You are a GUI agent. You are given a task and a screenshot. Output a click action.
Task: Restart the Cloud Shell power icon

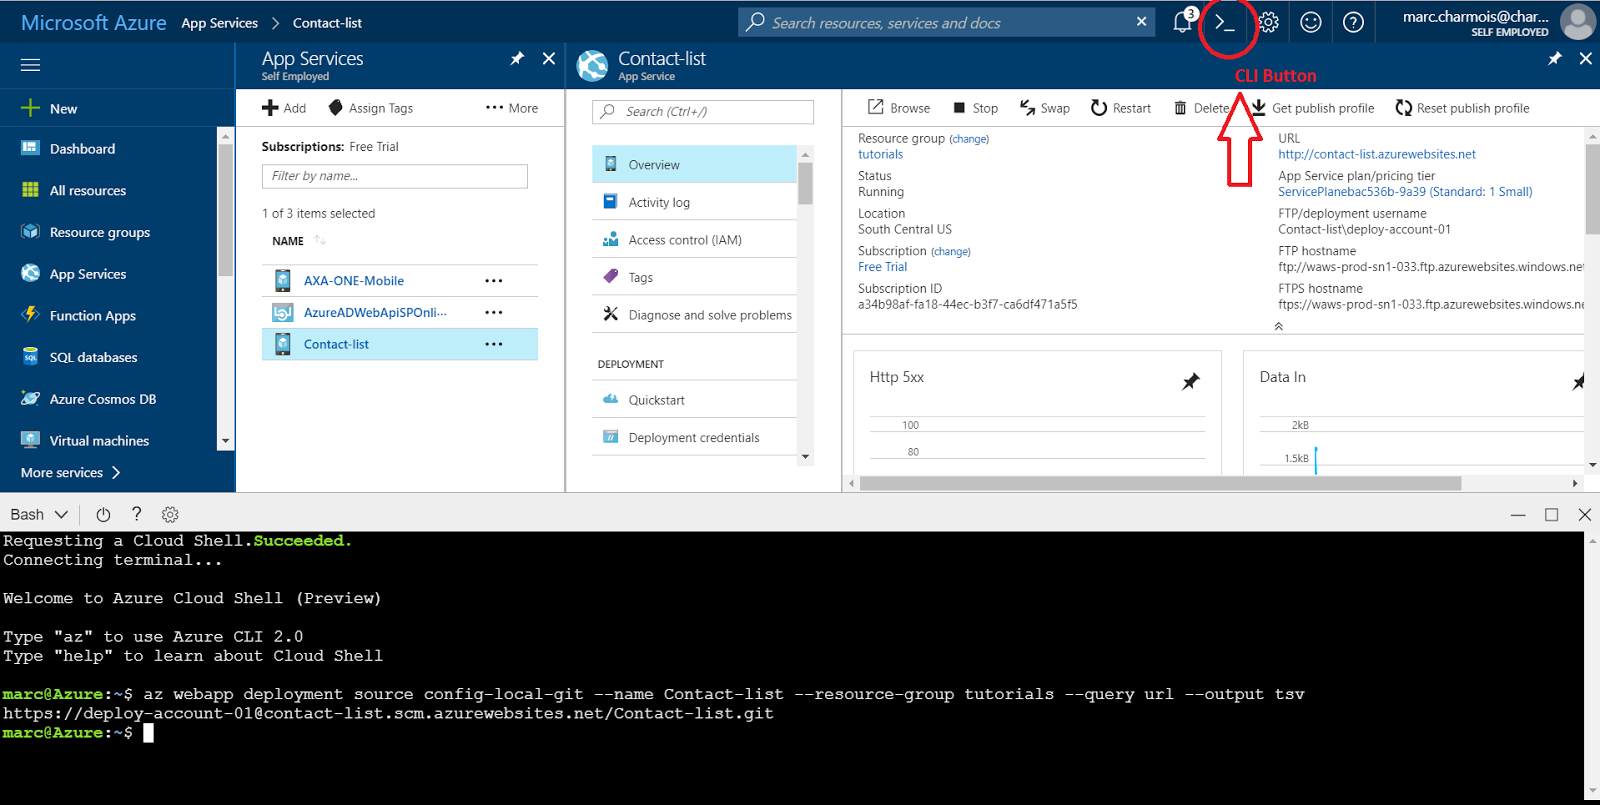click(103, 514)
